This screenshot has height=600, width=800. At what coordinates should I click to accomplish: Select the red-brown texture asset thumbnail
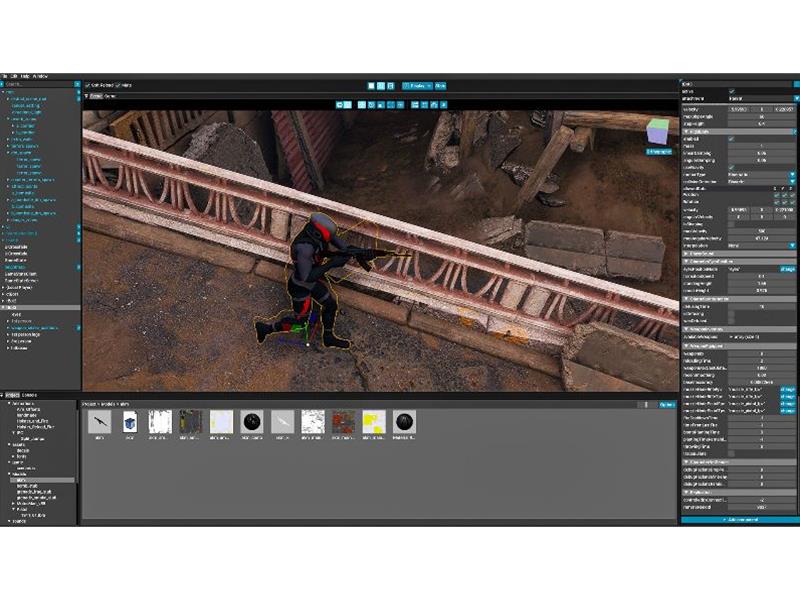343,422
